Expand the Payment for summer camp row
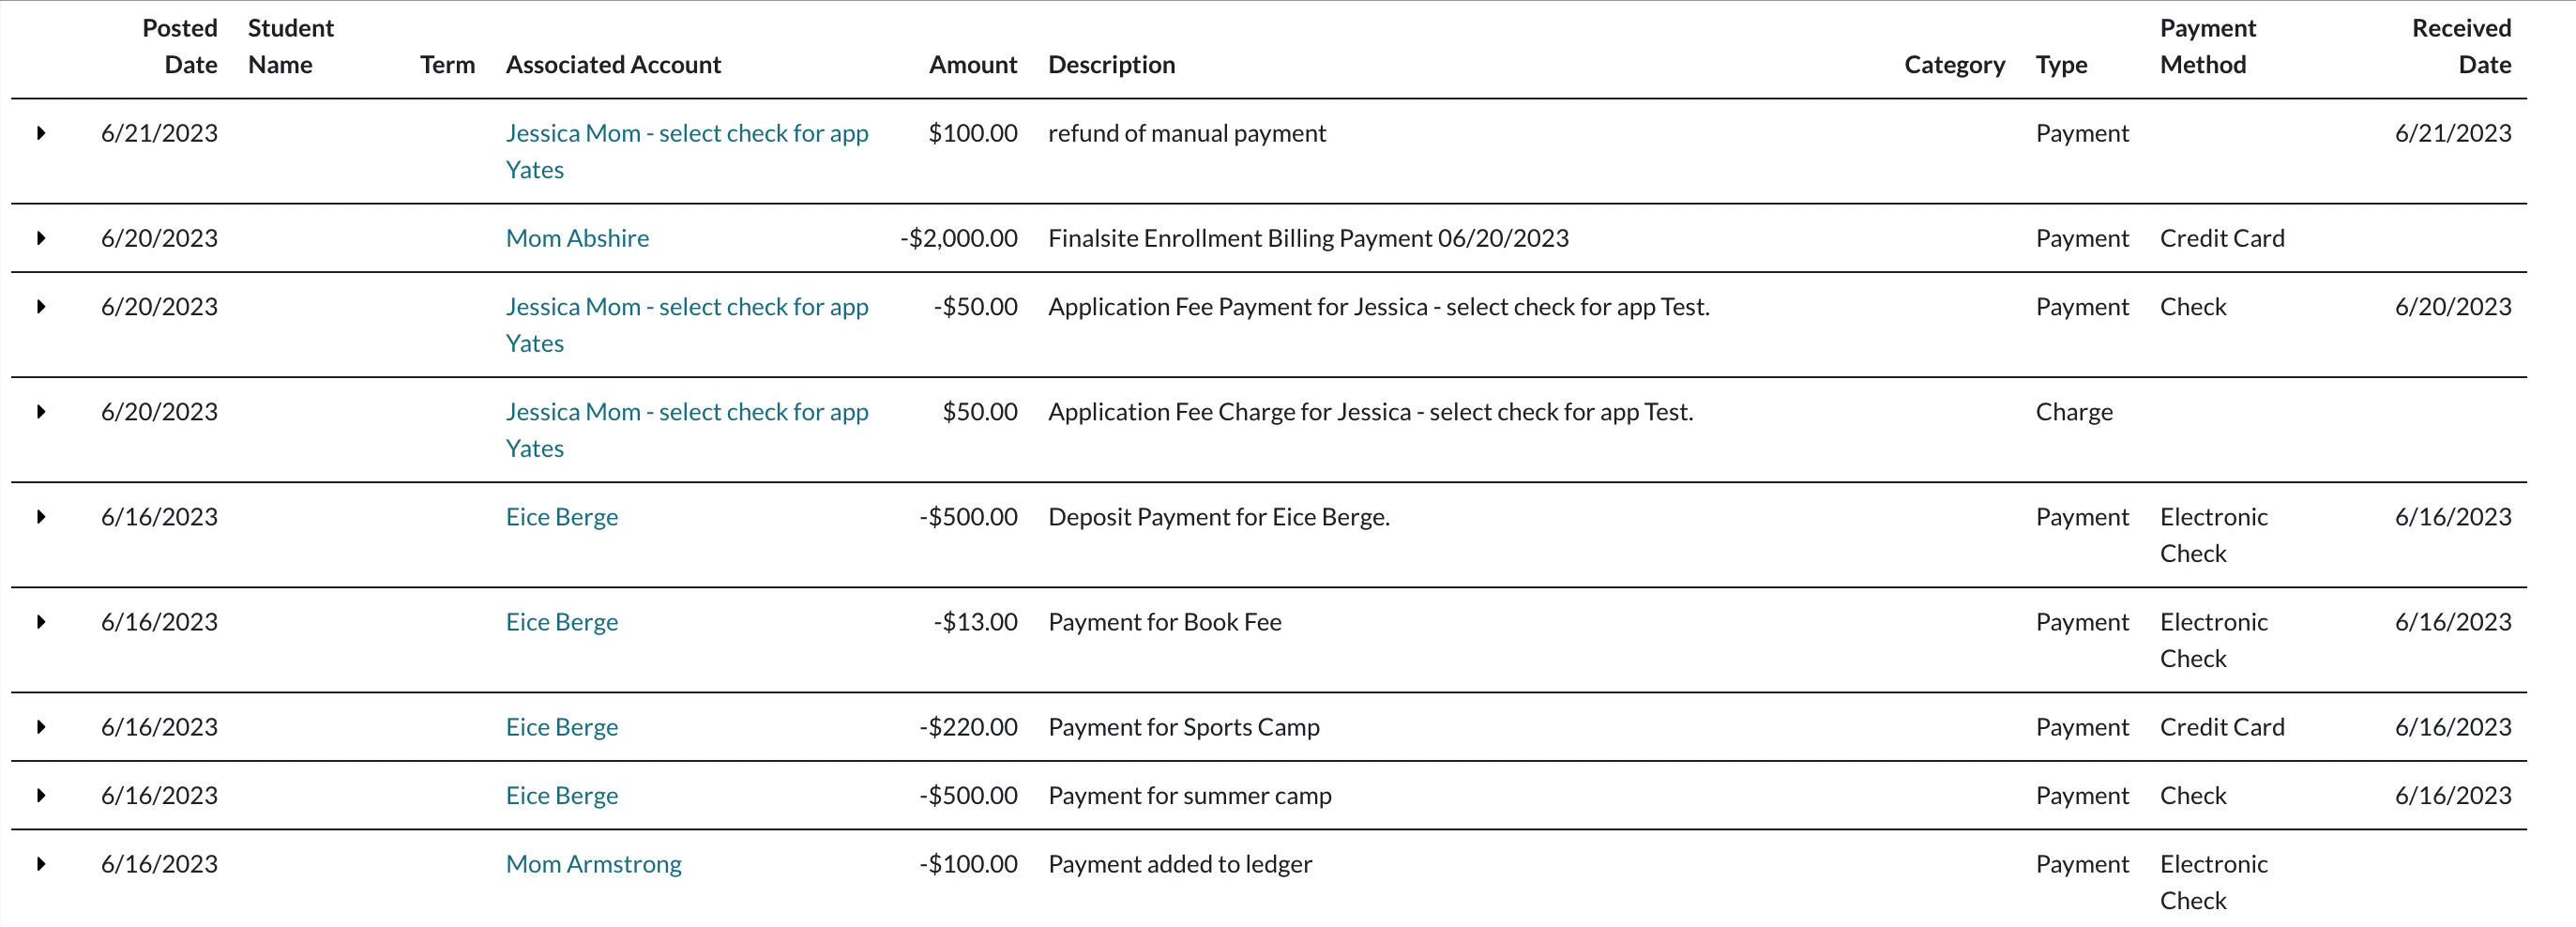This screenshot has width=2576, height=927. [41, 796]
